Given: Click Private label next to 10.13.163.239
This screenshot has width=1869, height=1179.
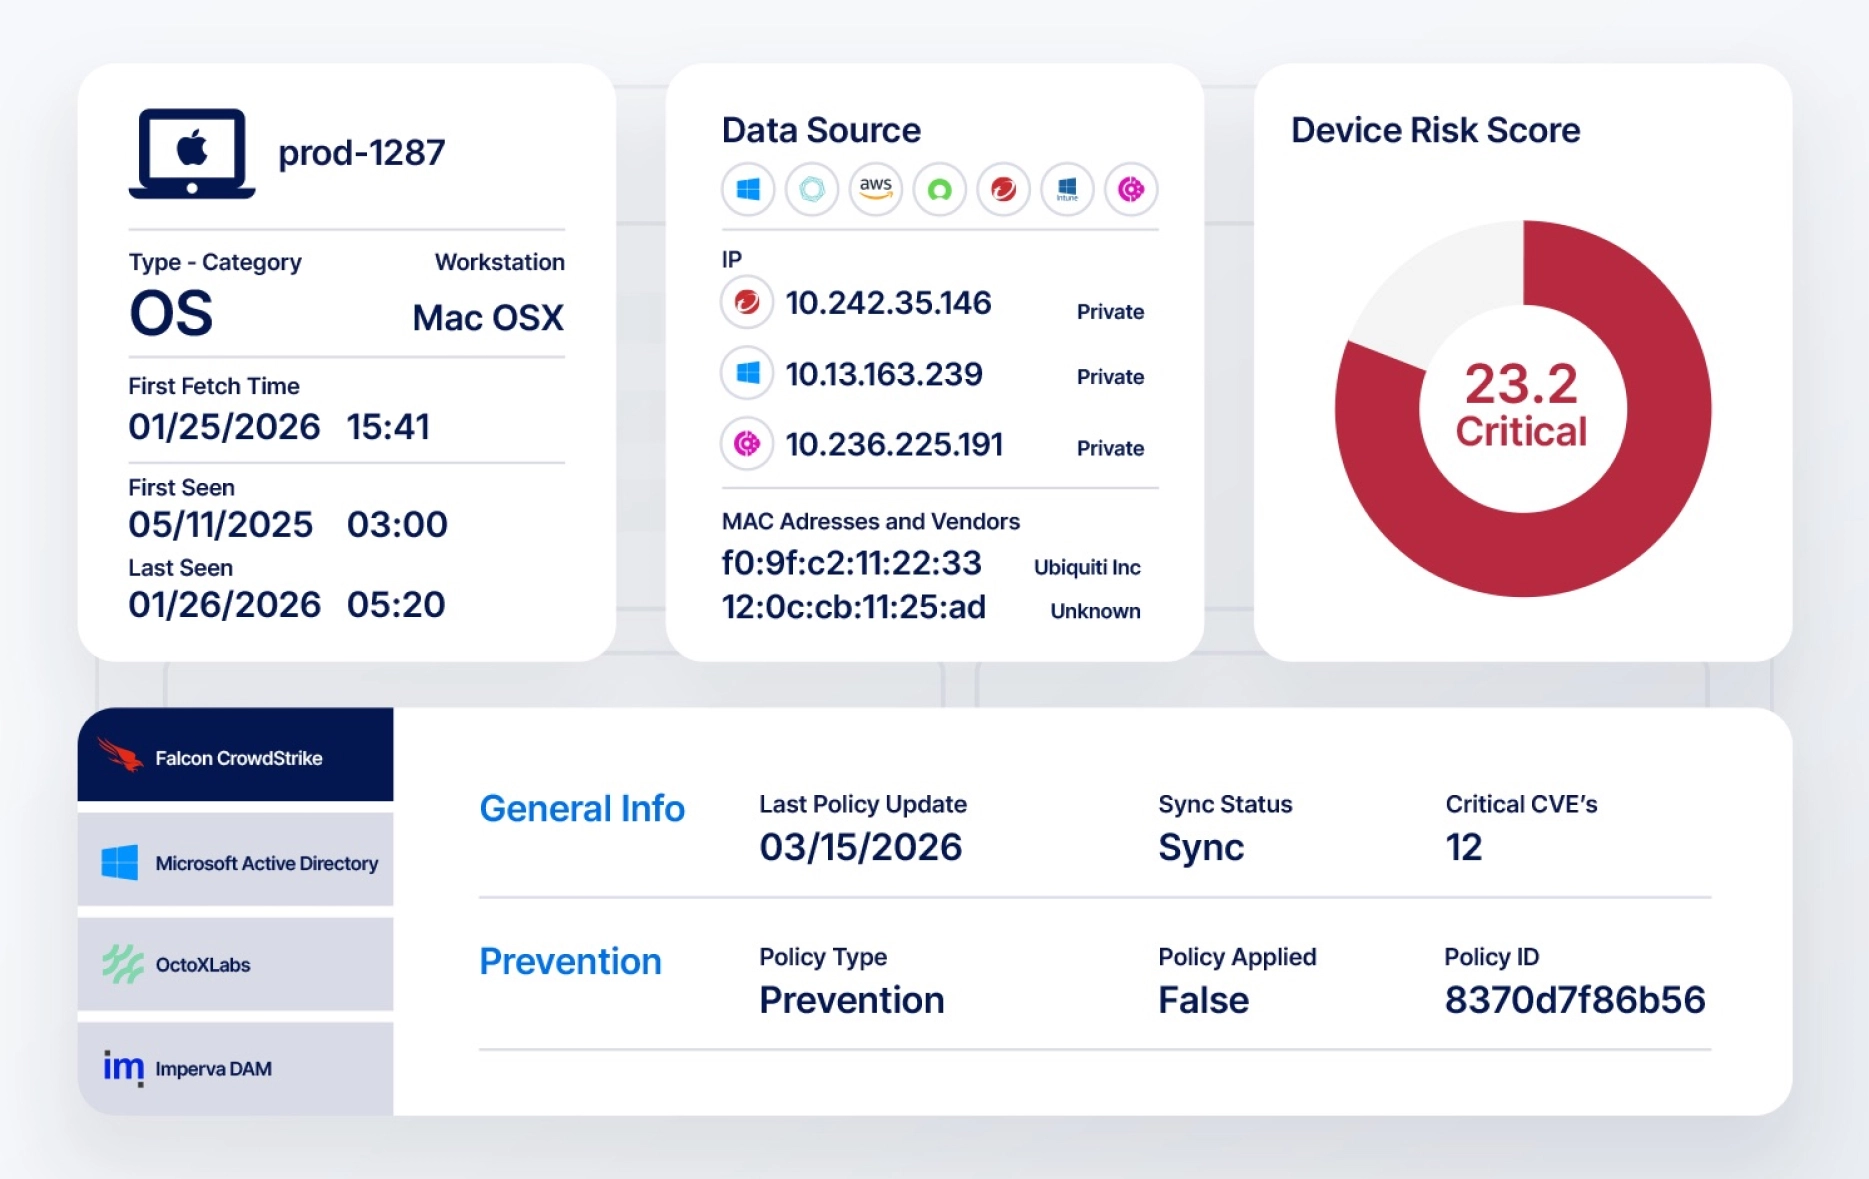Looking at the screenshot, I should coord(1110,377).
